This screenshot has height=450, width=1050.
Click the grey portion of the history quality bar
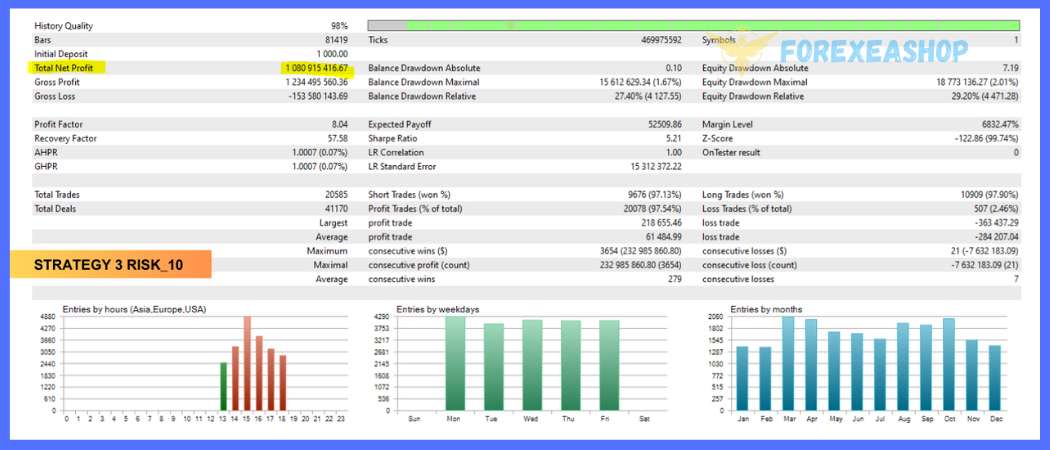click(x=387, y=25)
